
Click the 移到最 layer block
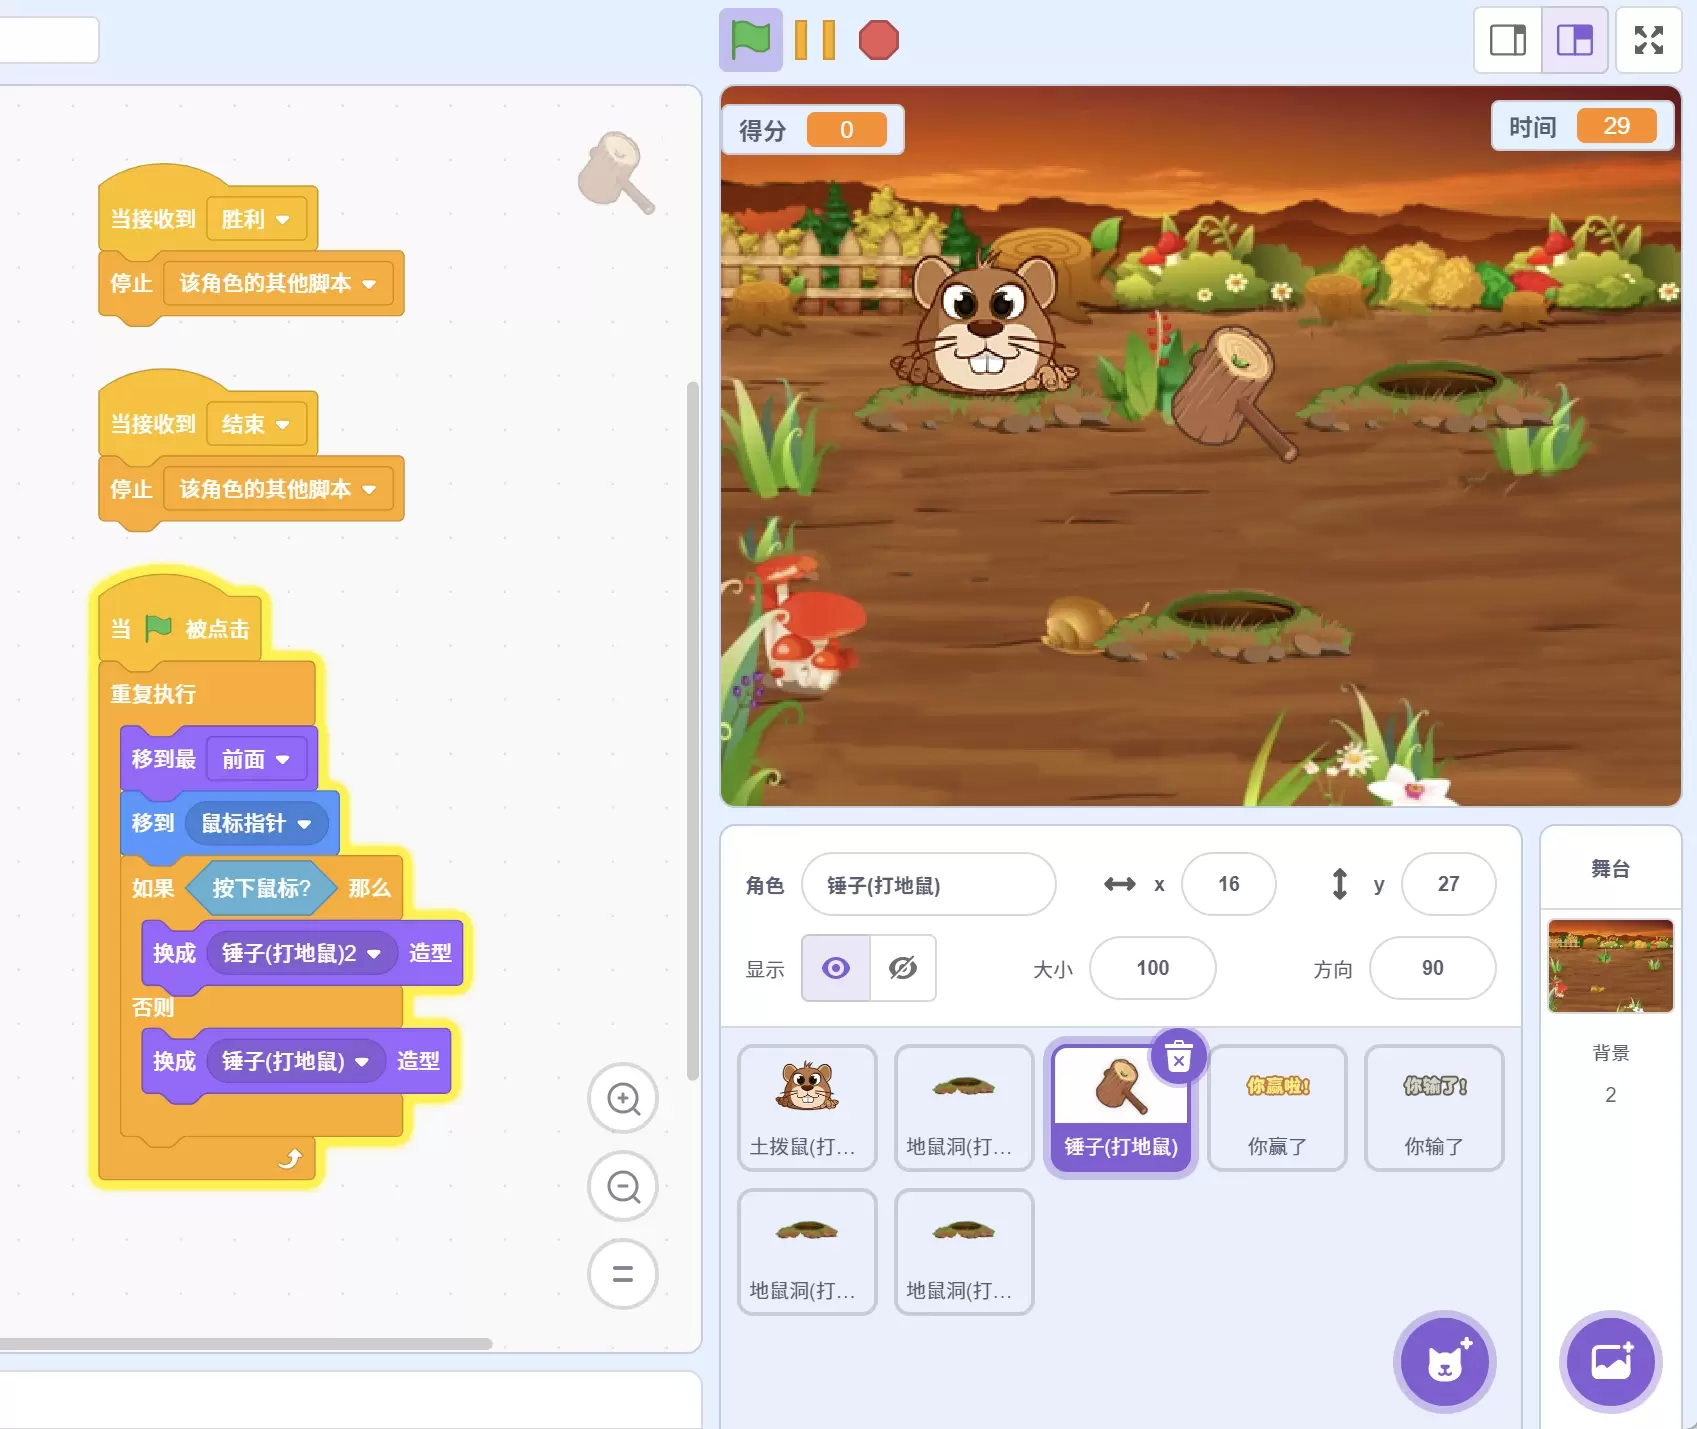click(164, 759)
